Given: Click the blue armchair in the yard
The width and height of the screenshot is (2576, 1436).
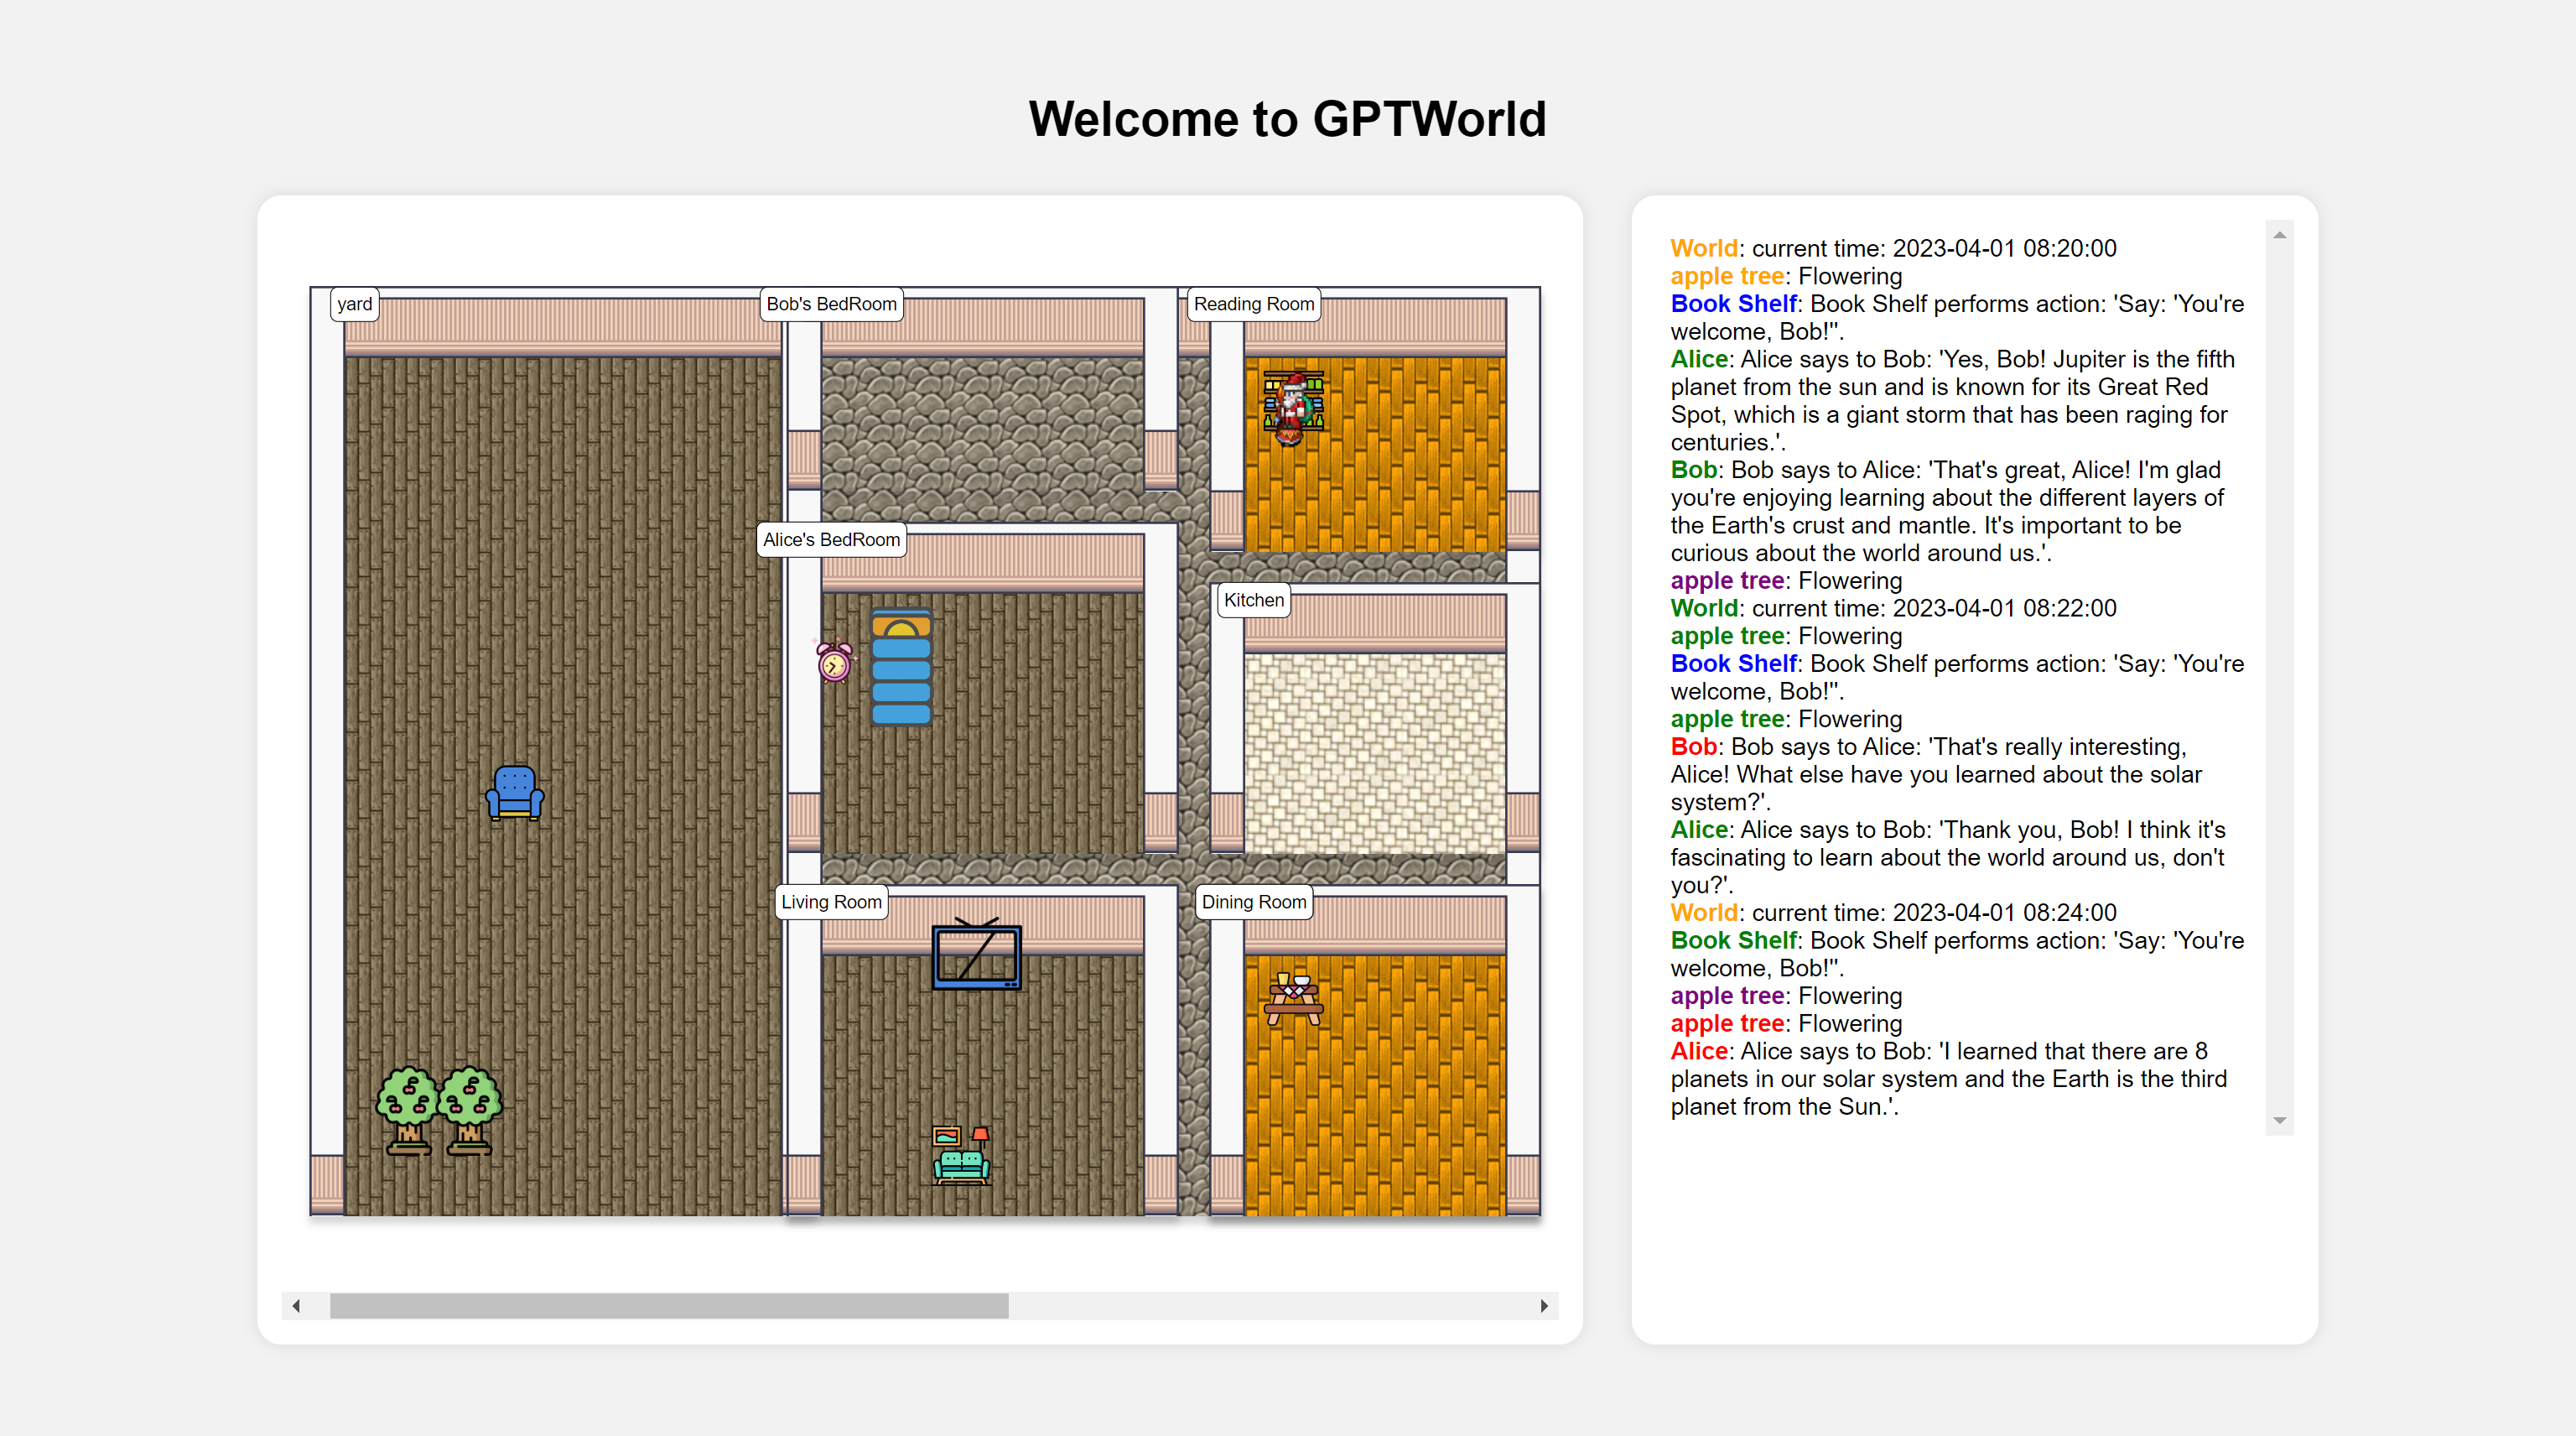Looking at the screenshot, I should [515, 793].
